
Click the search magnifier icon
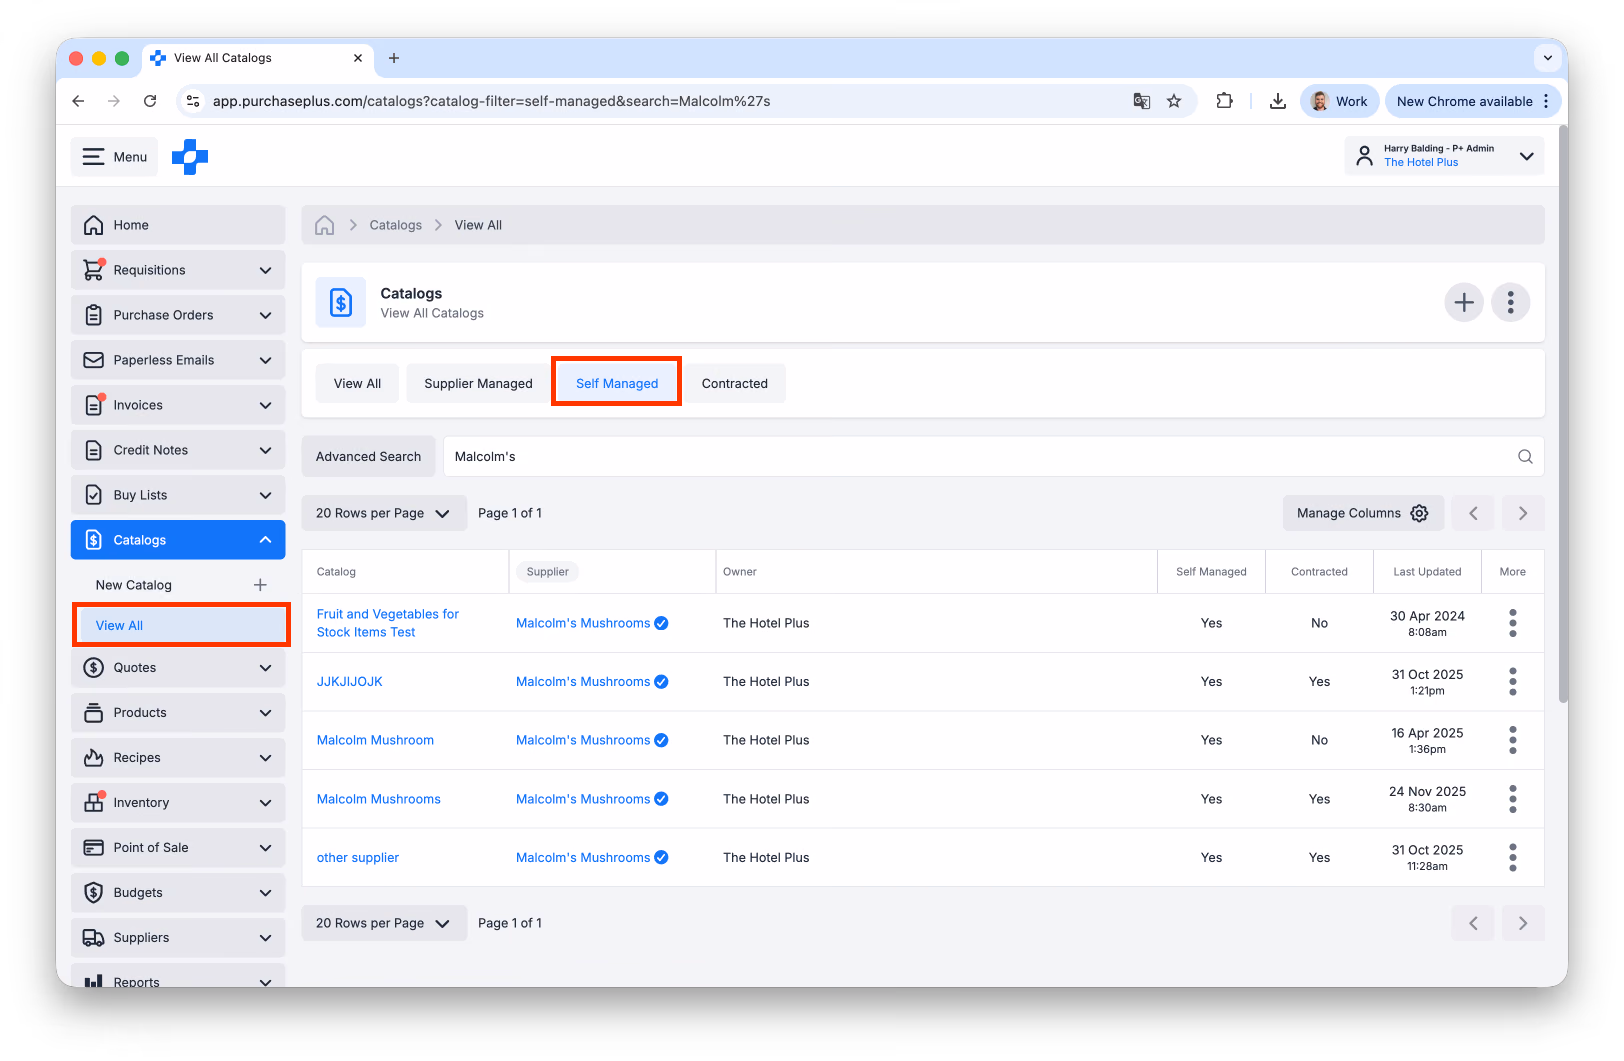pyautogui.click(x=1525, y=457)
